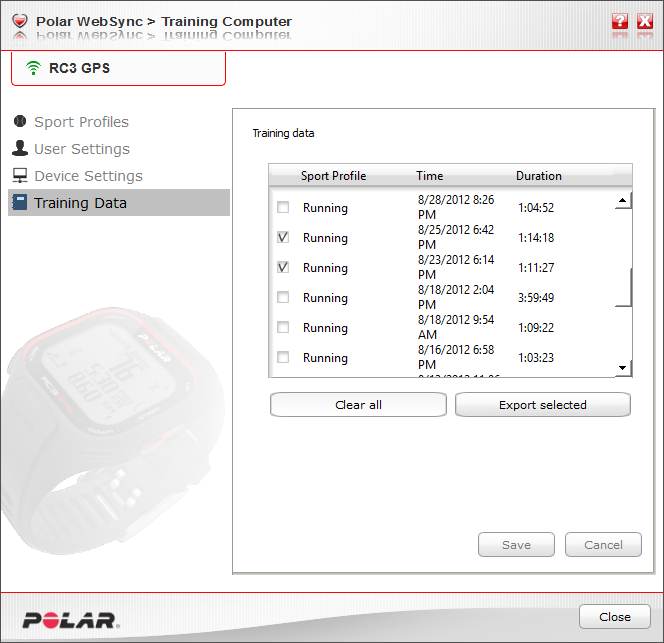Uncheck the 8/25/2012 6:42 PM running session
This screenshot has height=643, width=664.
[x=283, y=237]
